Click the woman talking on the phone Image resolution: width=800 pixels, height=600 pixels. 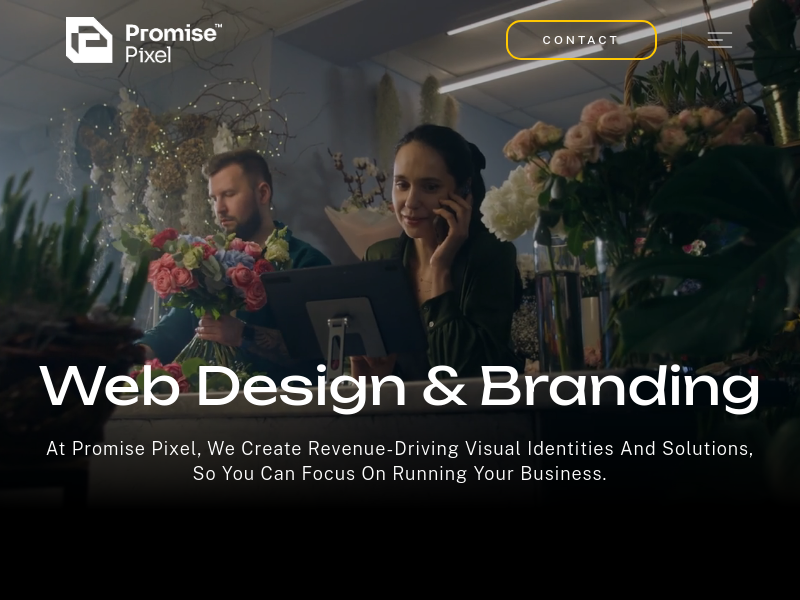[444, 245]
